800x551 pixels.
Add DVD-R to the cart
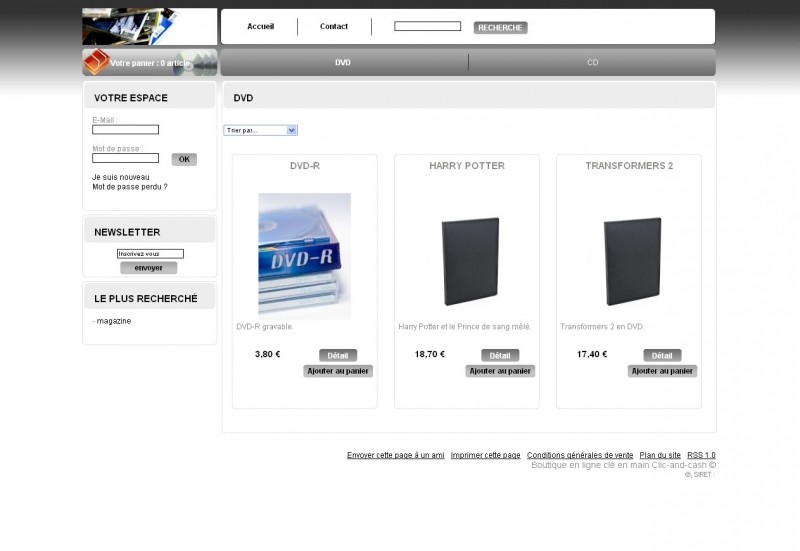(338, 371)
